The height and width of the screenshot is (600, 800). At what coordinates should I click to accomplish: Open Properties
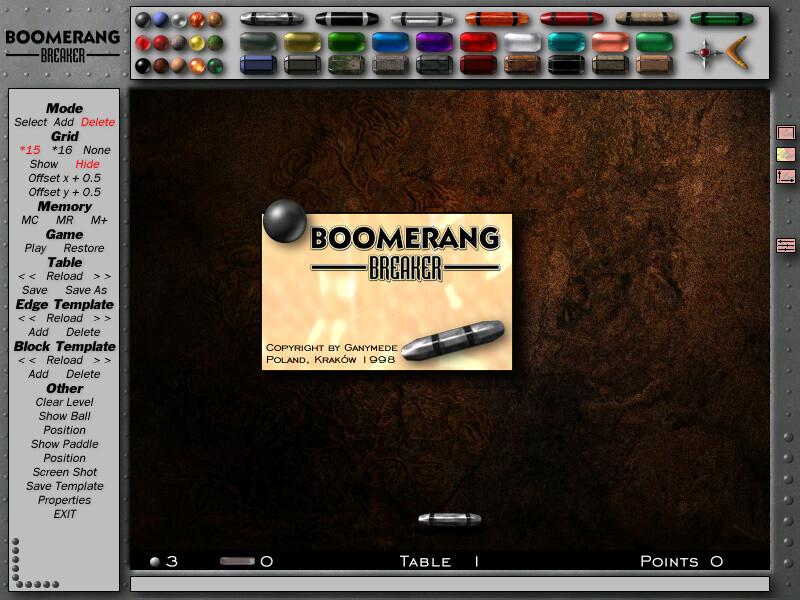coord(64,501)
